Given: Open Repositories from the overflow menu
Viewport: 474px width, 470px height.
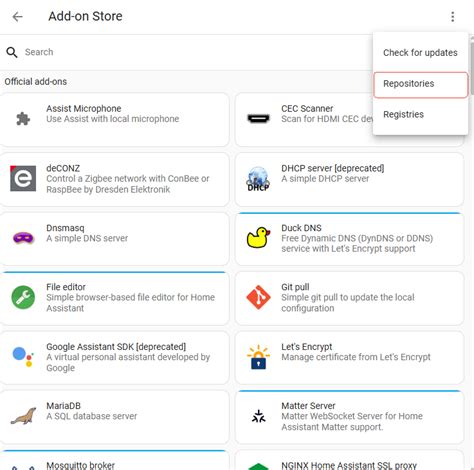Looking at the screenshot, I should [x=421, y=84].
